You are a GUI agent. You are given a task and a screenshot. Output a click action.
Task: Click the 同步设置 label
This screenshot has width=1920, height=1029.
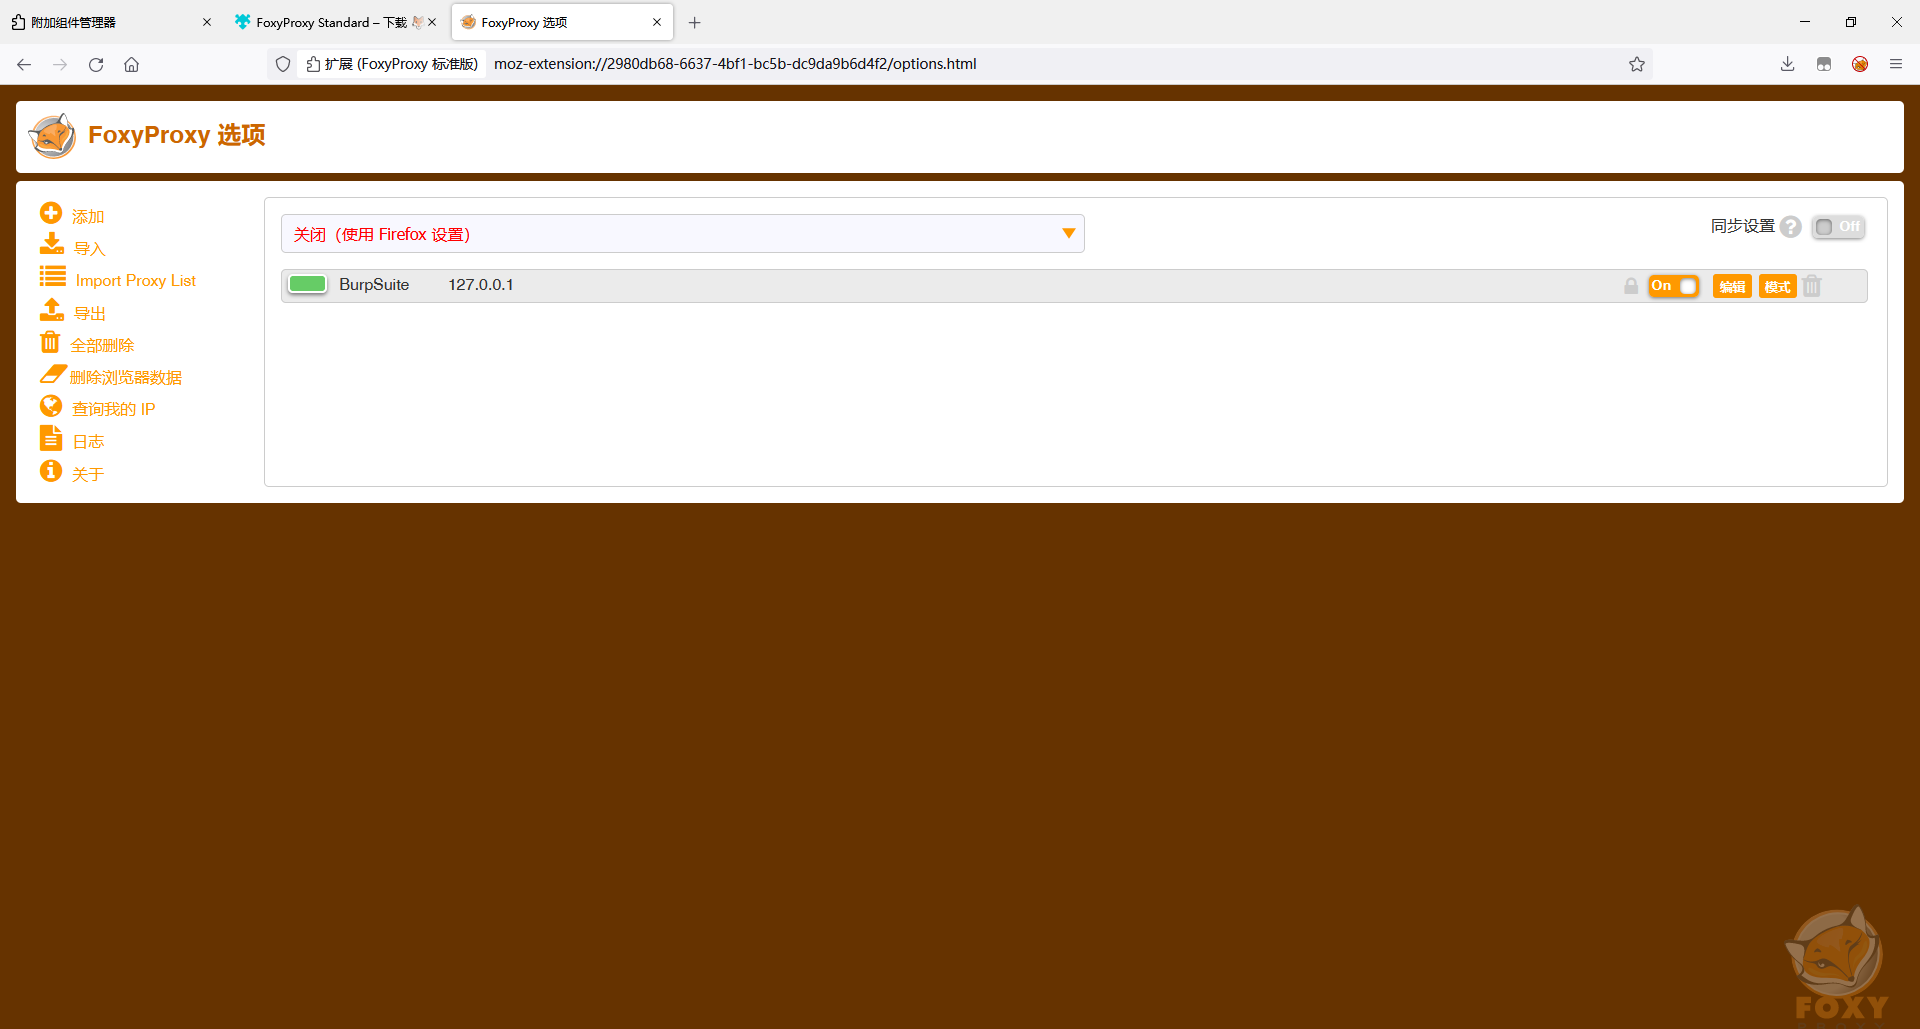(x=1743, y=227)
